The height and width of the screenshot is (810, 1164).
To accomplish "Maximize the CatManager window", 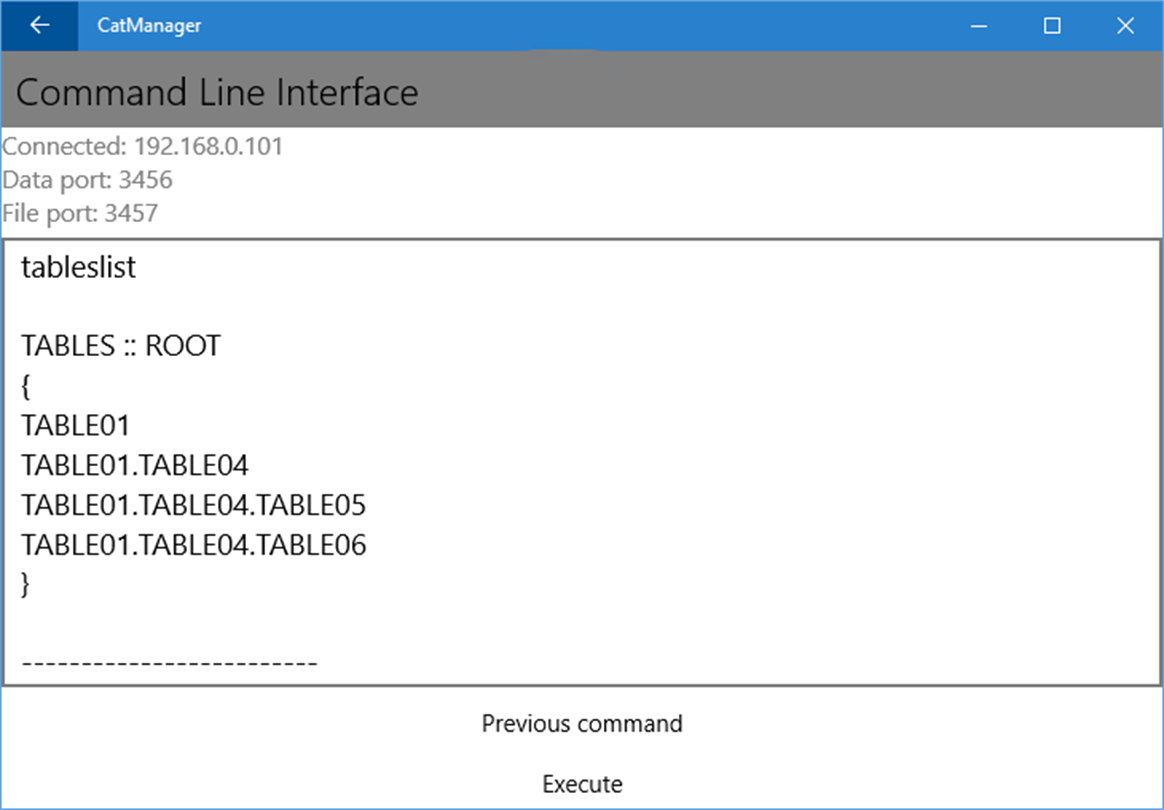I will (1052, 26).
